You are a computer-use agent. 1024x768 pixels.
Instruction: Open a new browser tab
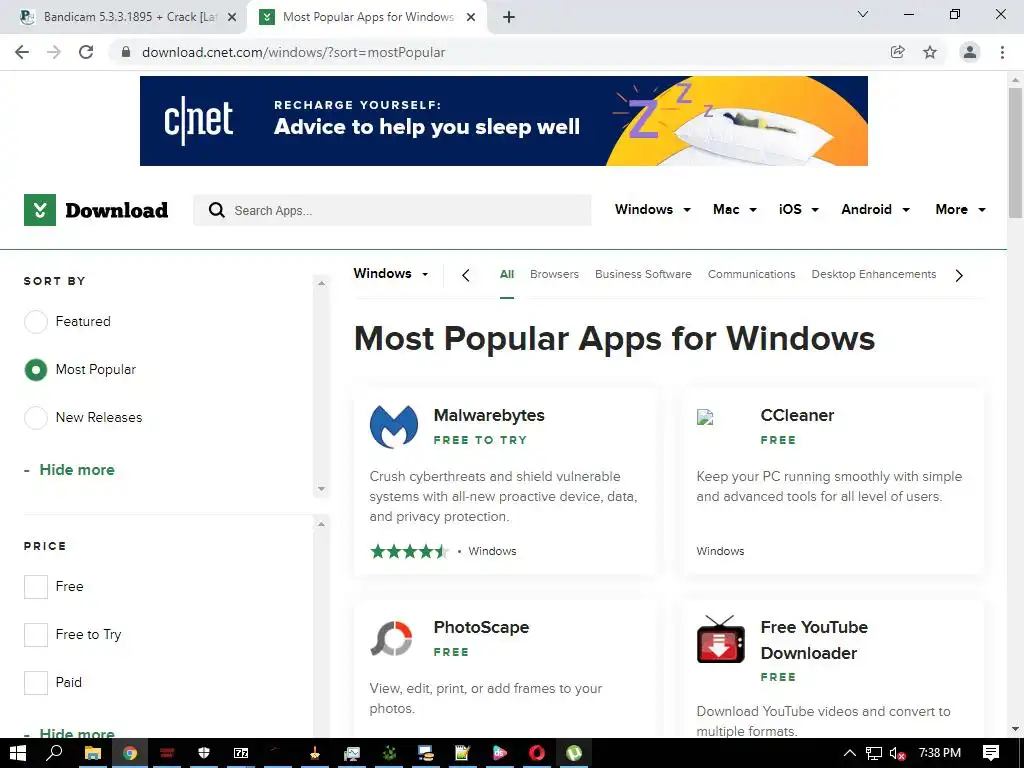509,17
